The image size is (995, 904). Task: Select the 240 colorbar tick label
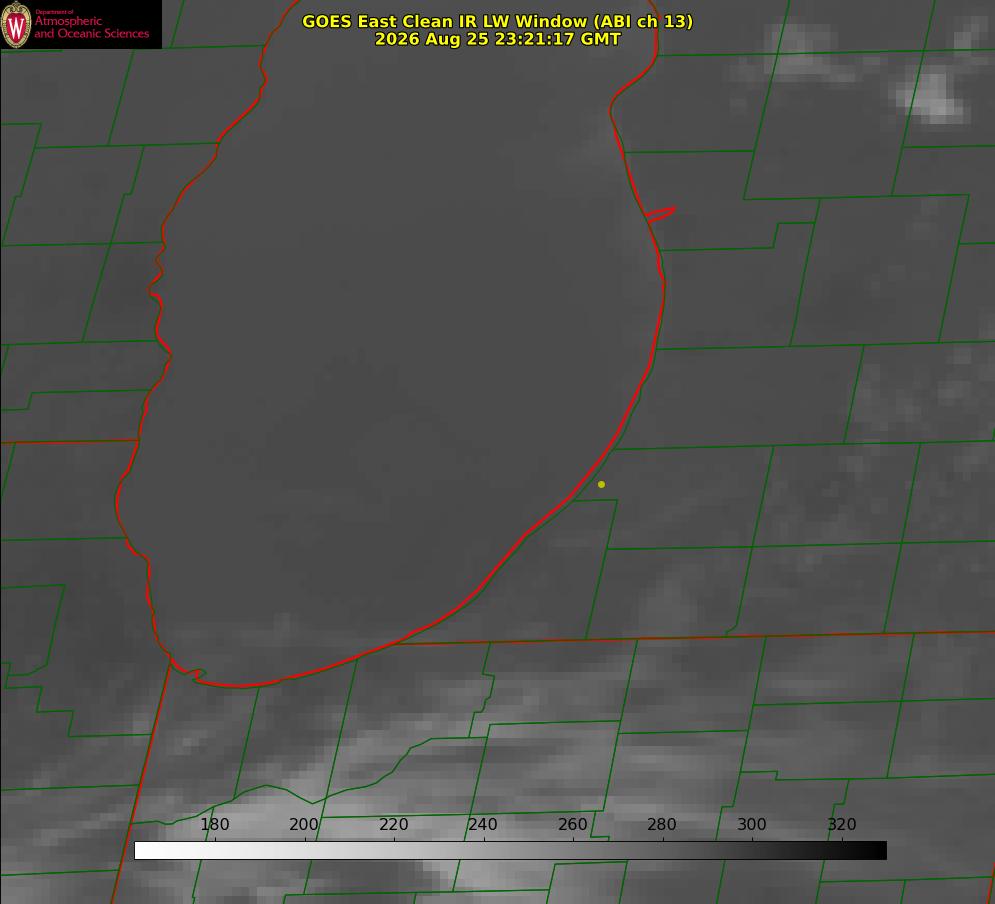pos(483,824)
